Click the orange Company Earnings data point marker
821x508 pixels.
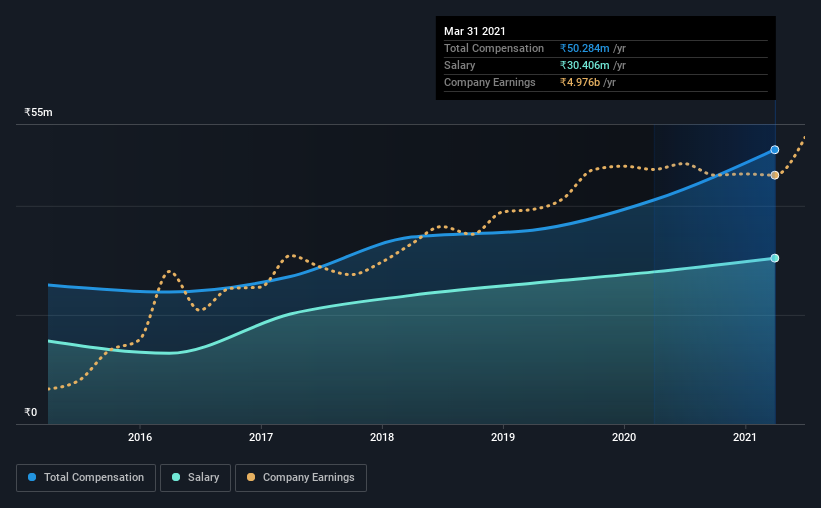[x=774, y=175]
